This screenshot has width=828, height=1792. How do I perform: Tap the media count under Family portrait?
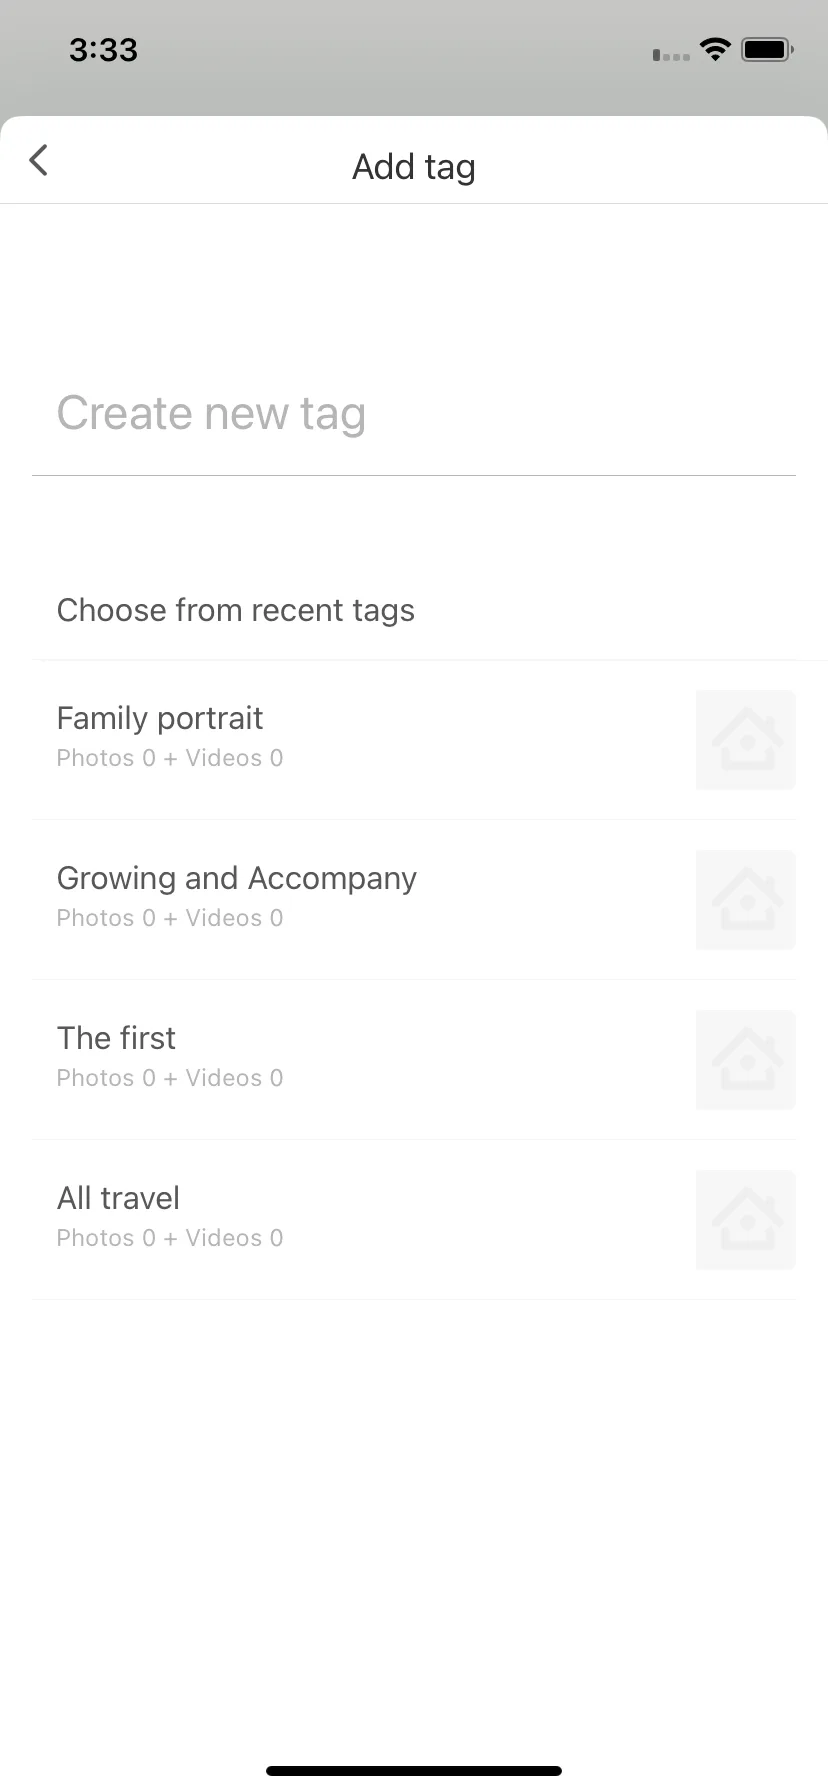coord(170,758)
